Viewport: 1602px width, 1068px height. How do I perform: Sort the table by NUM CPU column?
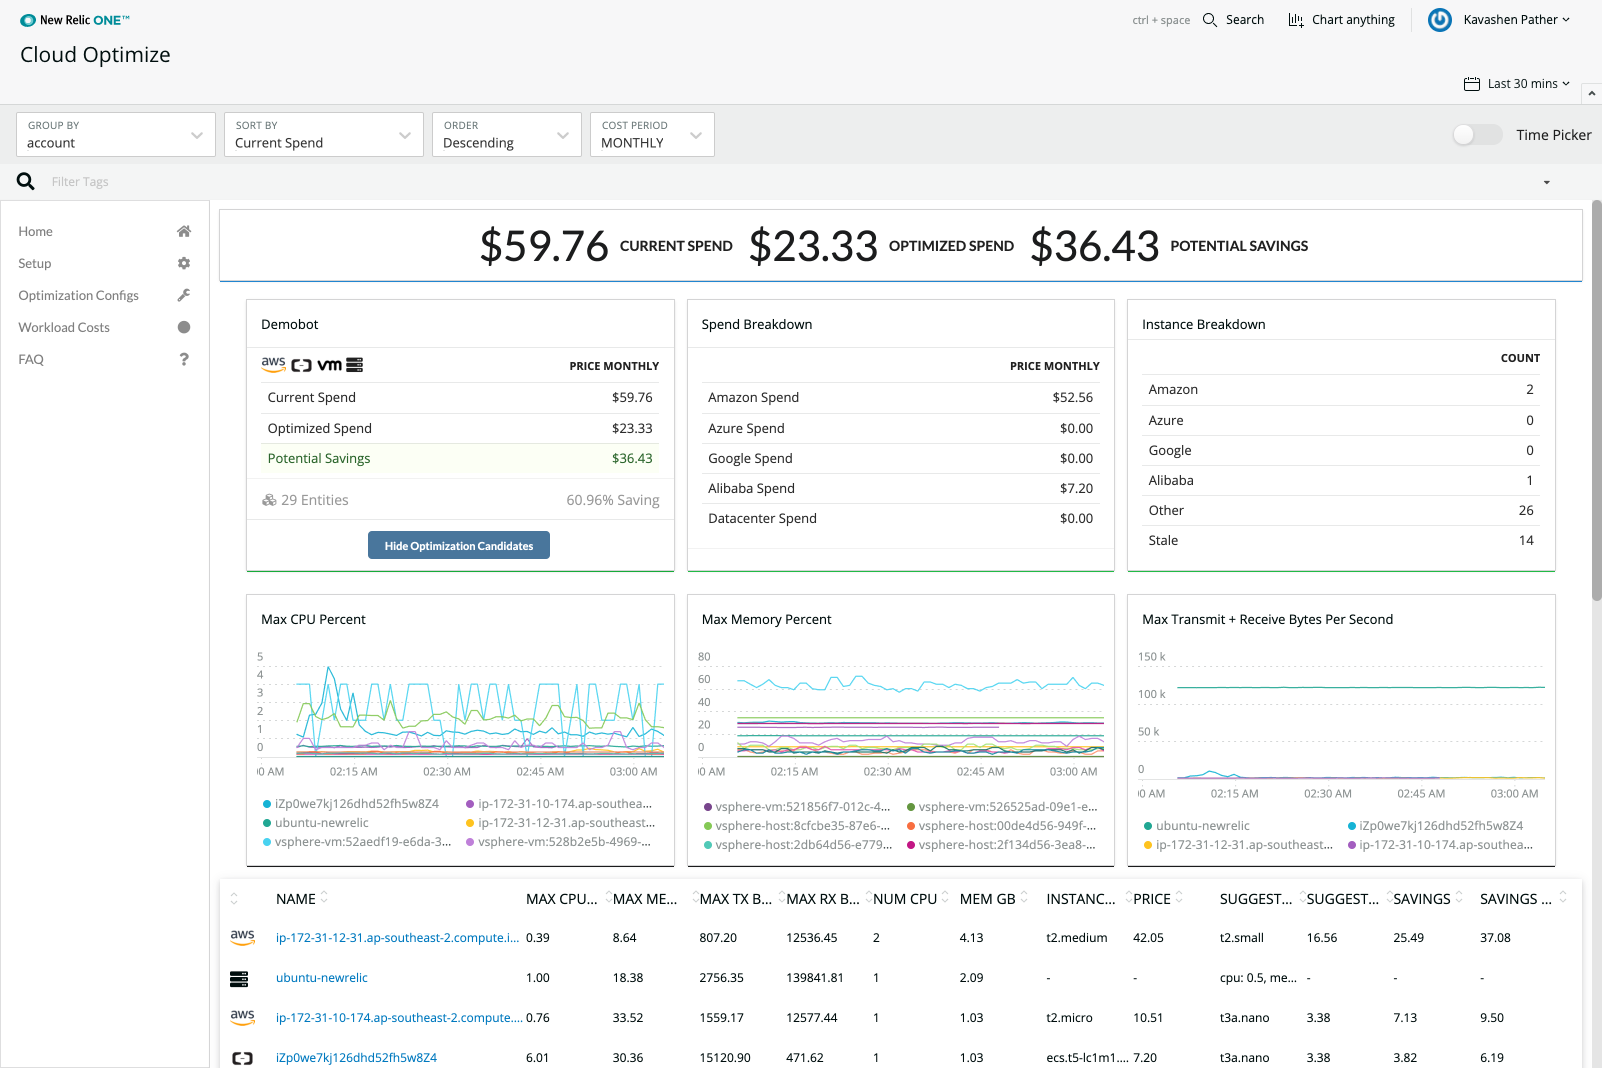click(911, 898)
